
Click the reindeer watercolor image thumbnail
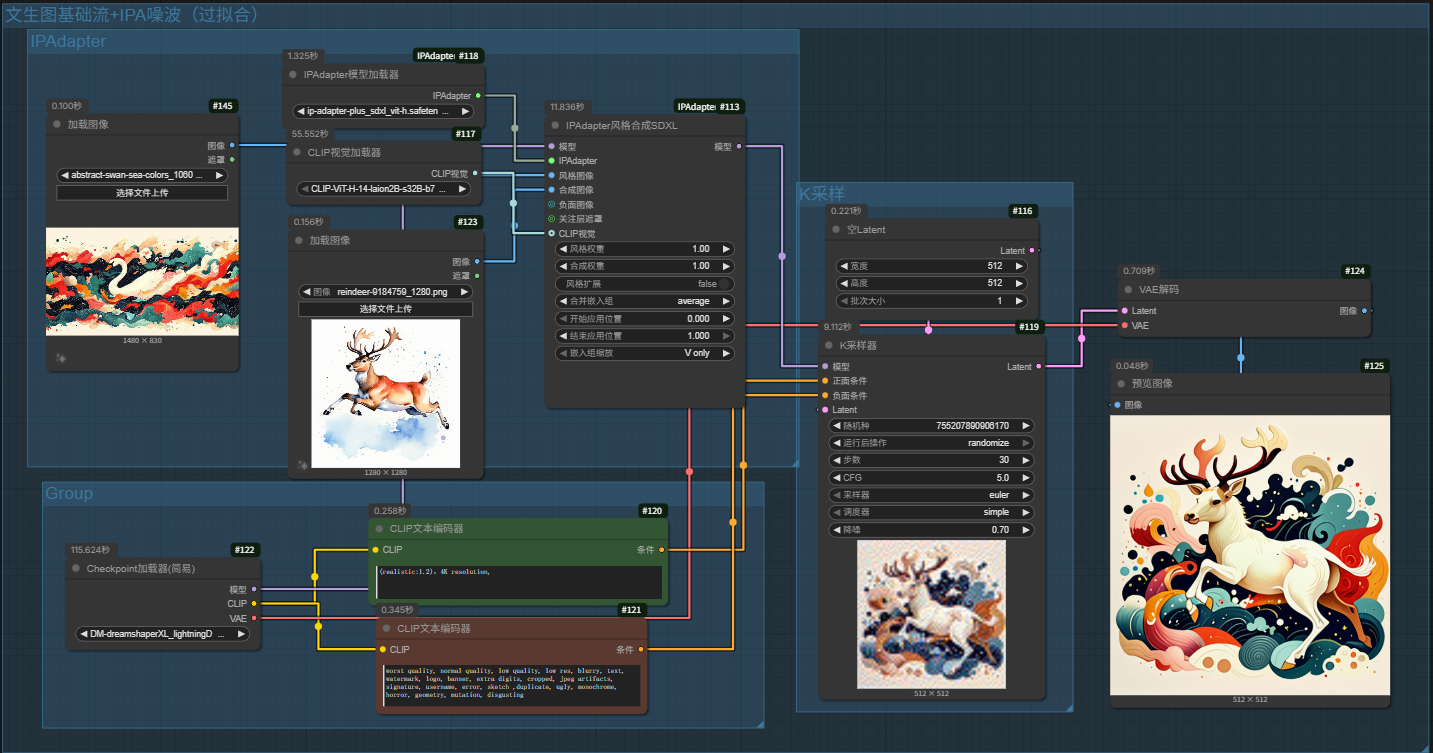pos(385,393)
